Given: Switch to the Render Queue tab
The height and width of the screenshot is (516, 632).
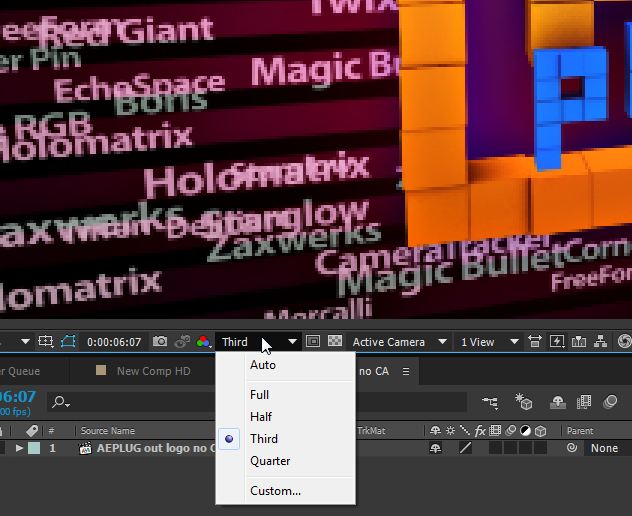Looking at the screenshot, I should click(20, 371).
